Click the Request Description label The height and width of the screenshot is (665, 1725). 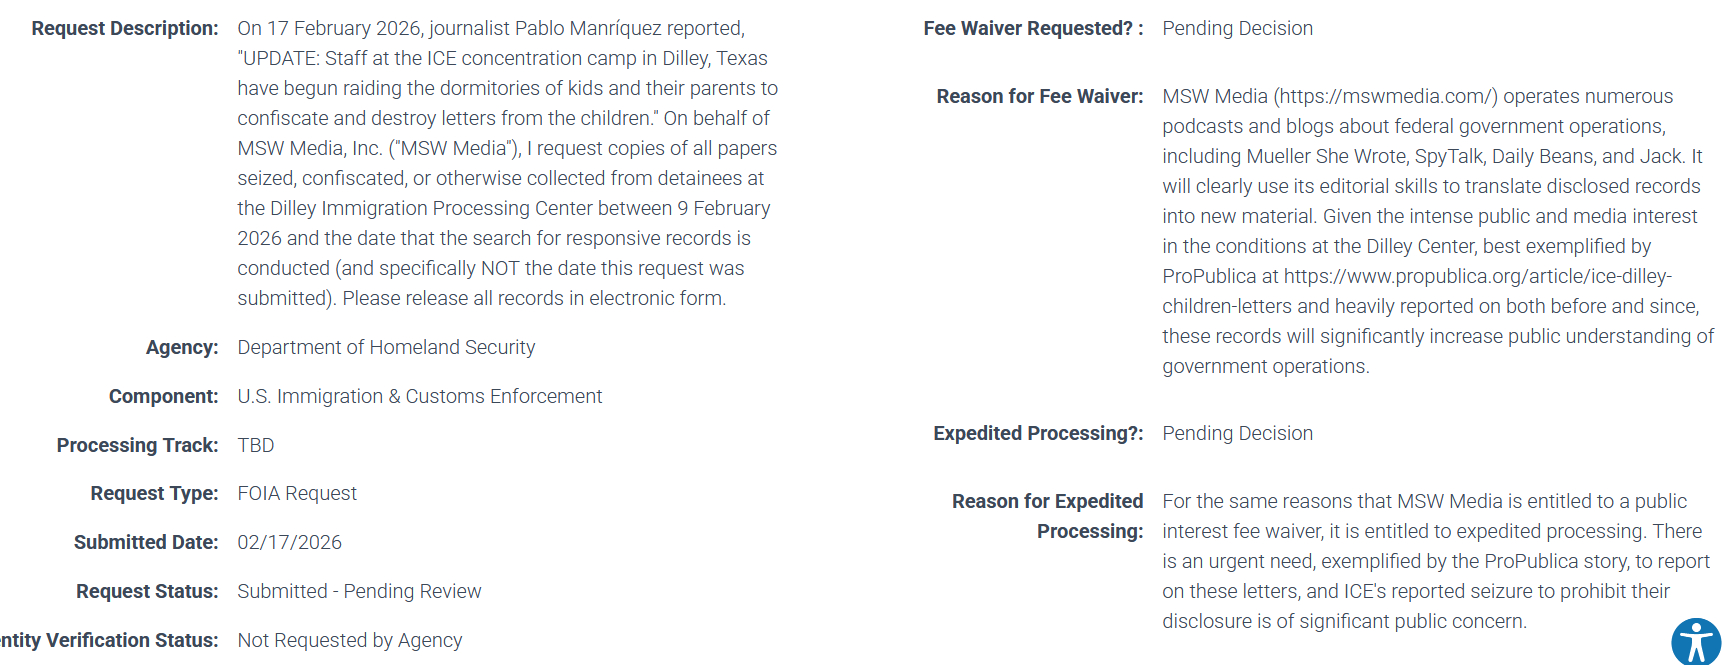point(125,29)
